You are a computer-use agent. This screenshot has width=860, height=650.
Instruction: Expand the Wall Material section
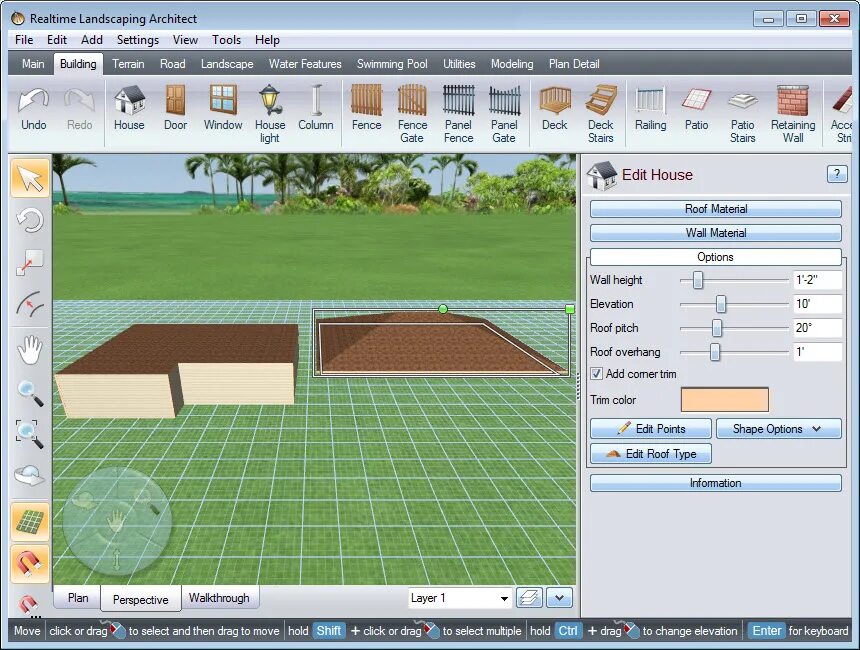point(716,233)
